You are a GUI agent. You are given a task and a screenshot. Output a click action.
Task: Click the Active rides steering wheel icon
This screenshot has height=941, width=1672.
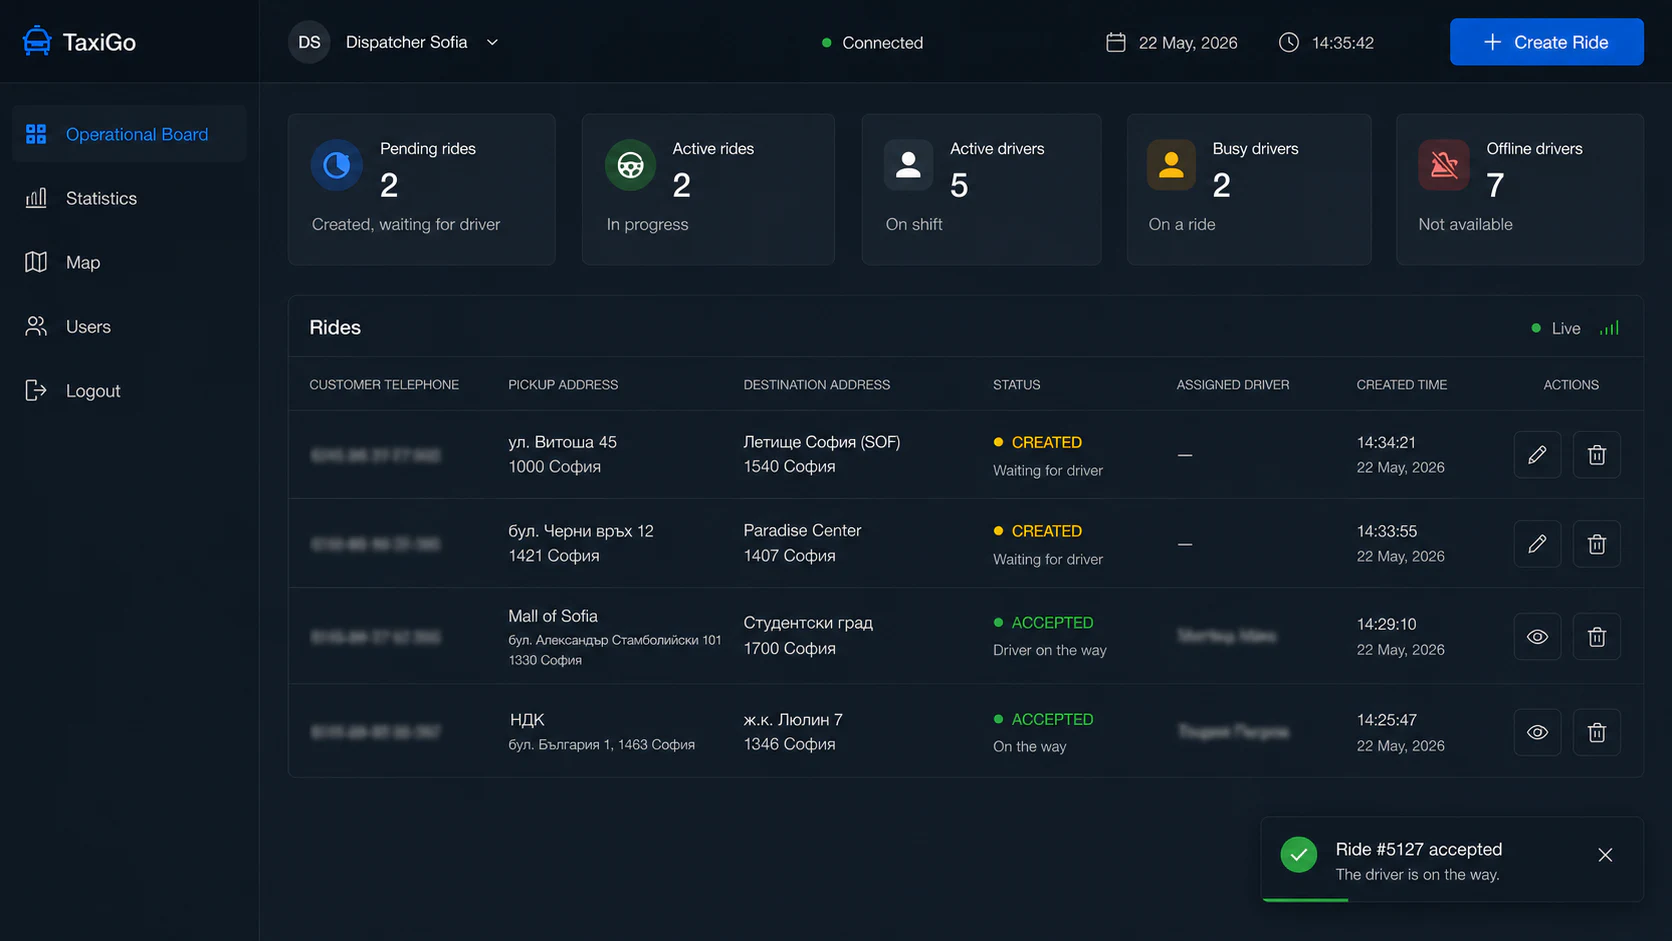[x=630, y=165]
